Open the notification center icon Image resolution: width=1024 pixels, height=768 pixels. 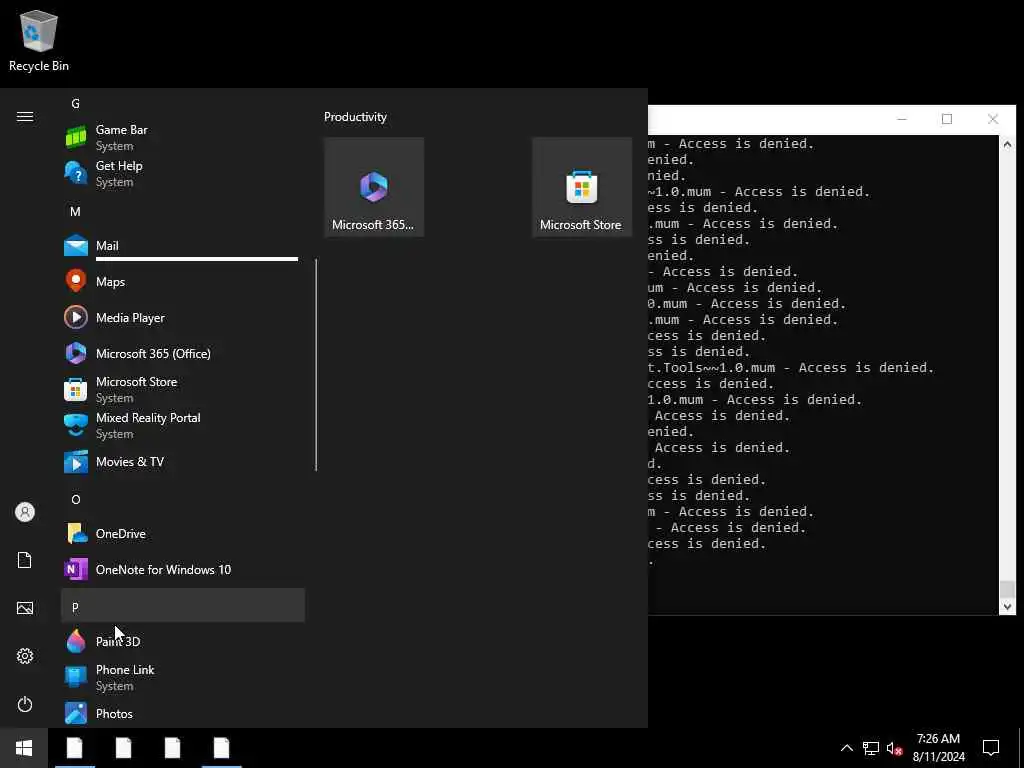[x=991, y=748]
